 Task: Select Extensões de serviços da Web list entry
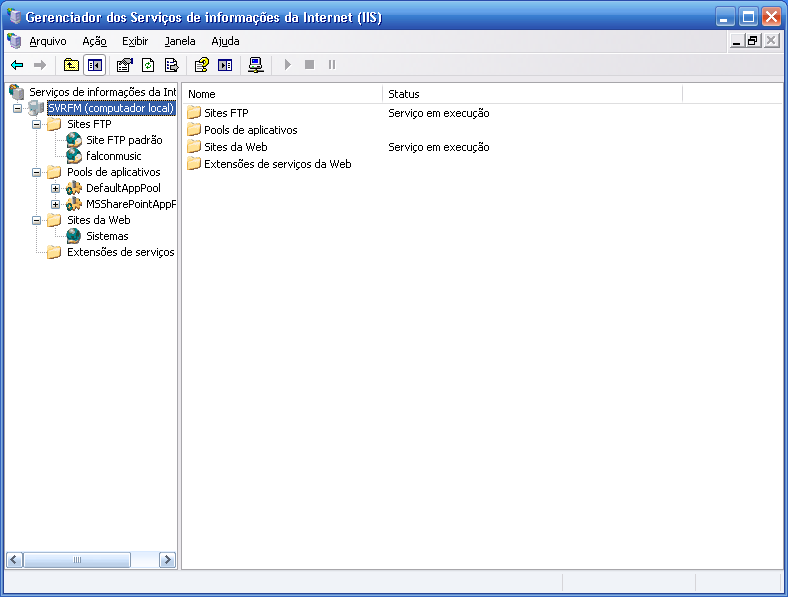[277, 164]
